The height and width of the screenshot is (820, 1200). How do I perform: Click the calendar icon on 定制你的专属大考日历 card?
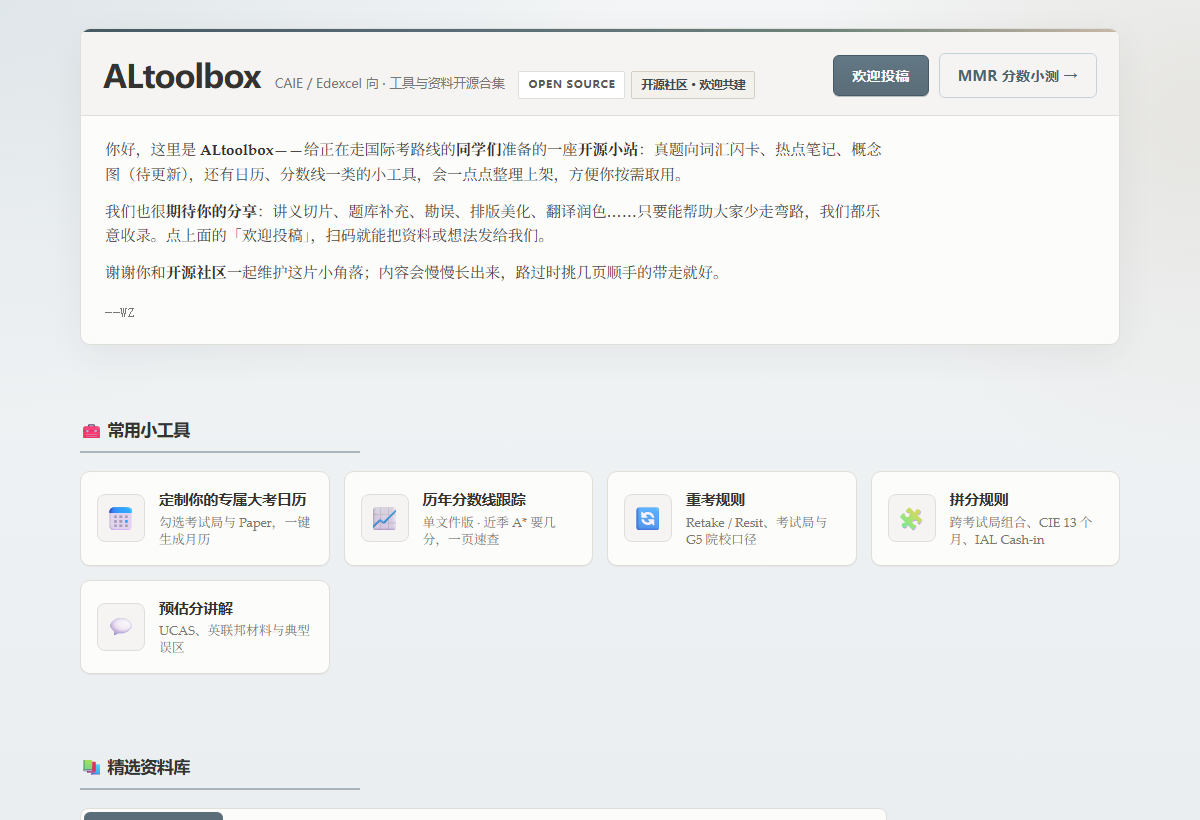coord(120,518)
